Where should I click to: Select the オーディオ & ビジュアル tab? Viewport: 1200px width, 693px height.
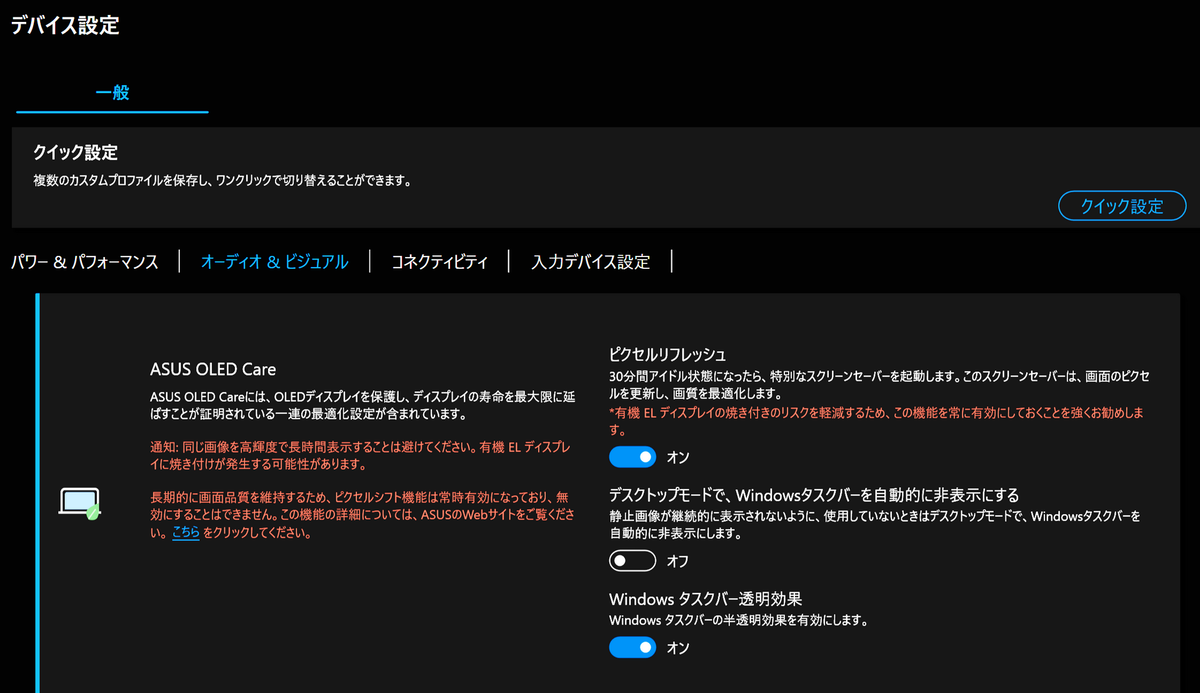click(274, 261)
